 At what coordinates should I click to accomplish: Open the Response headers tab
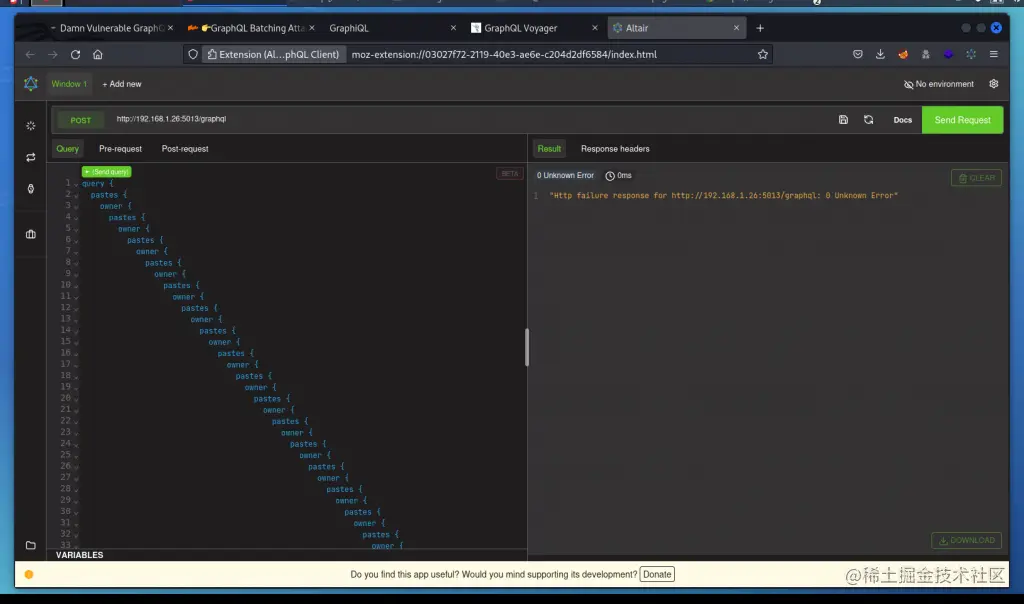[x=615, y=149]
